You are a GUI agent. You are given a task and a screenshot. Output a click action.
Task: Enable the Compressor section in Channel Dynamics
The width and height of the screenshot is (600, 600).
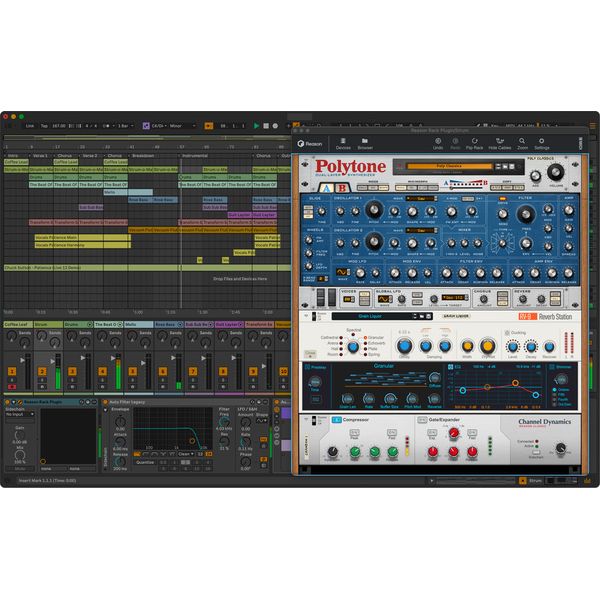[x=336, y=420]
